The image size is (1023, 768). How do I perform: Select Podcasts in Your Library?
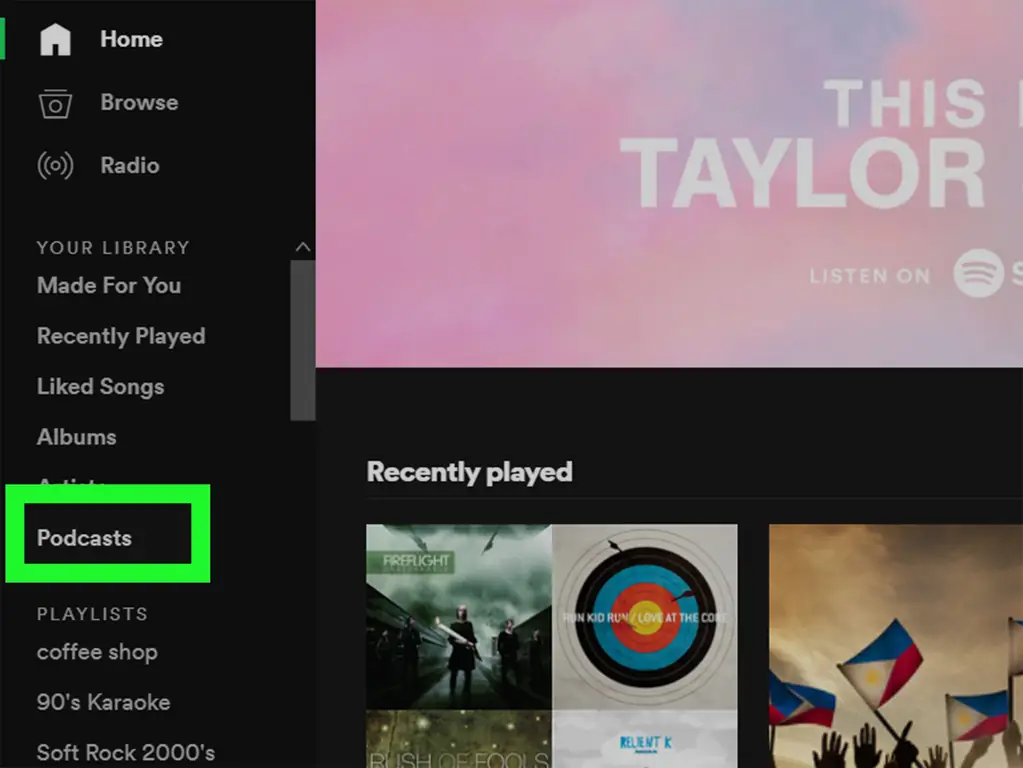84,538
